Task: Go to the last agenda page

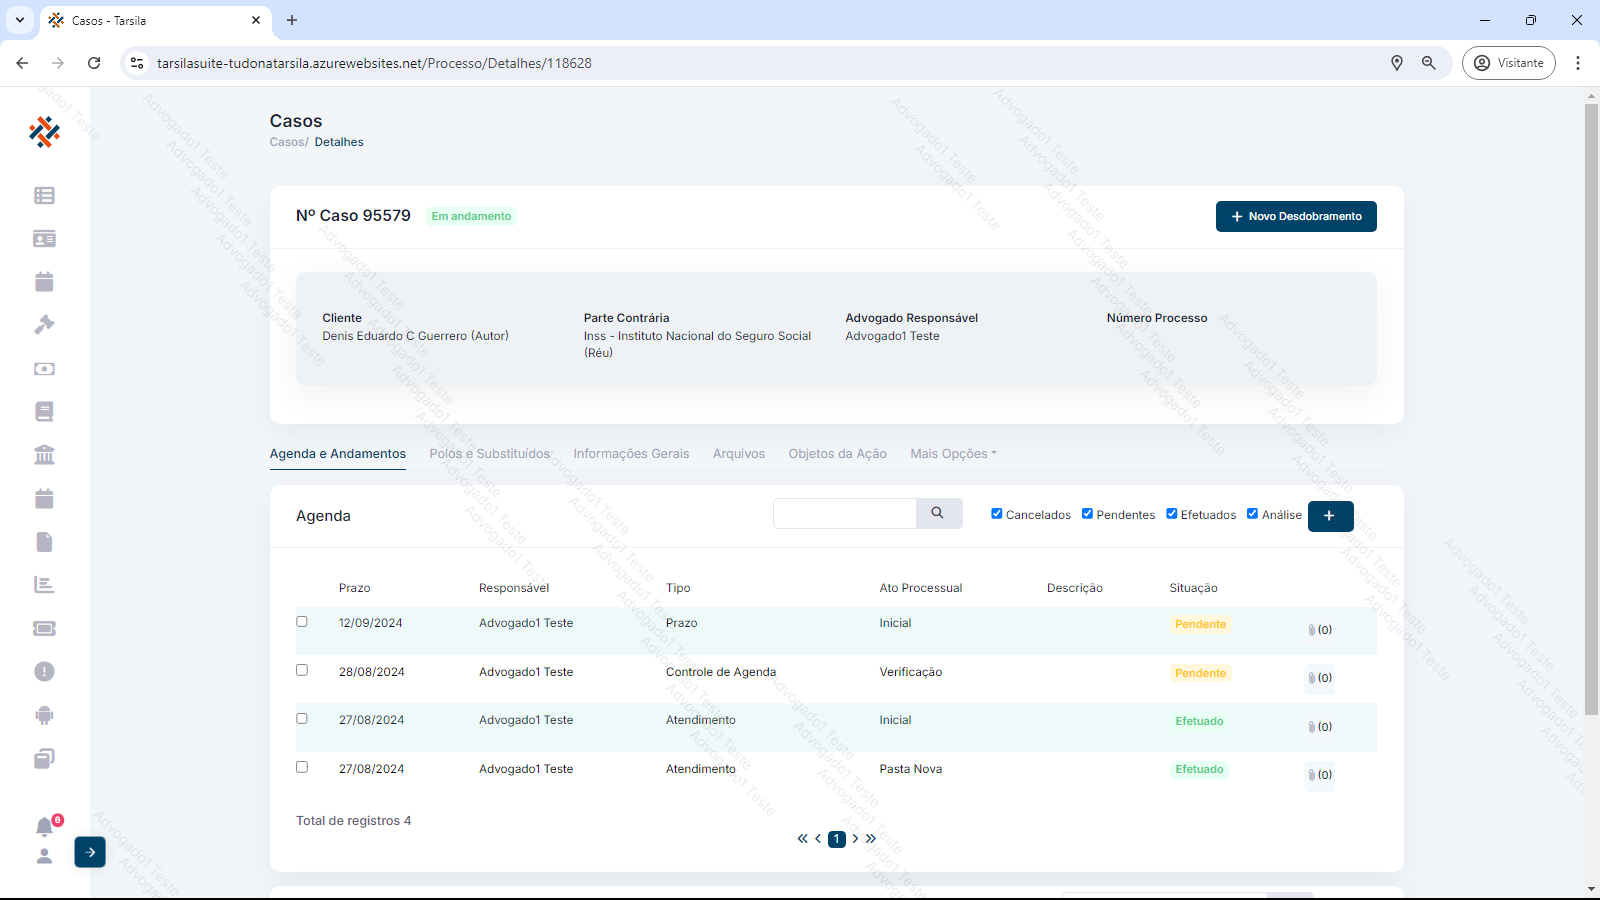Action: (871, 839)
